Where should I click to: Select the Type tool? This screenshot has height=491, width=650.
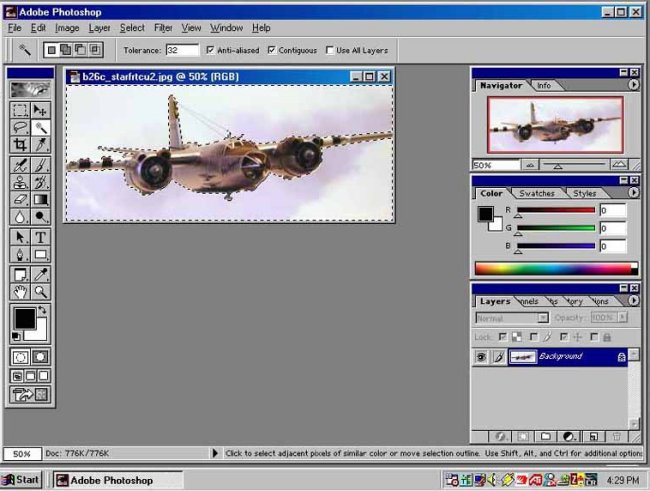(41, 237)
